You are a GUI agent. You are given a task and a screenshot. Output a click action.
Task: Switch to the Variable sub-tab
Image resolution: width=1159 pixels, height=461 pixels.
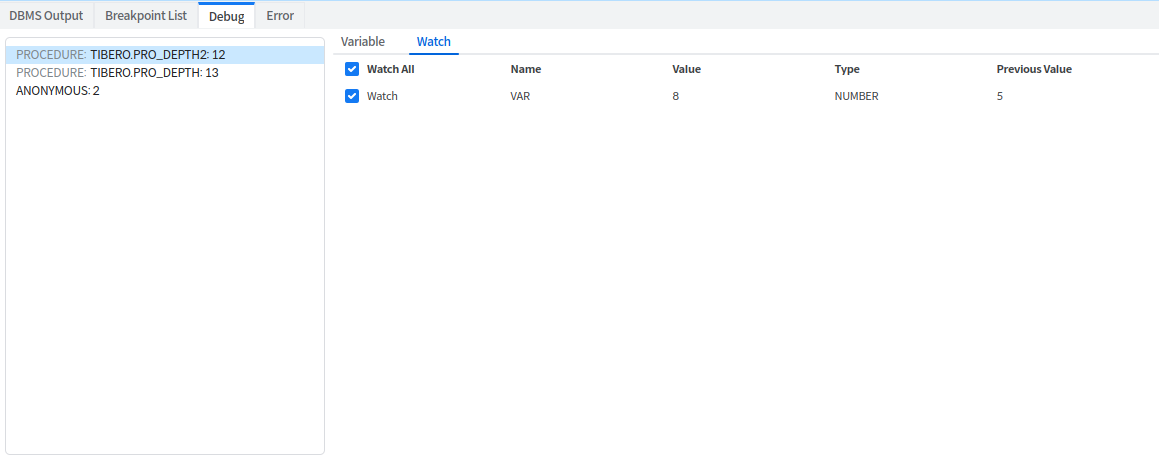pos(363,42)
